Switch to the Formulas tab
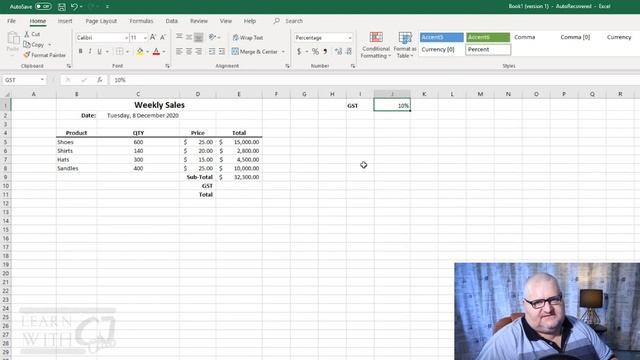This screenshot has height=360, width=640. coord(141,21)
